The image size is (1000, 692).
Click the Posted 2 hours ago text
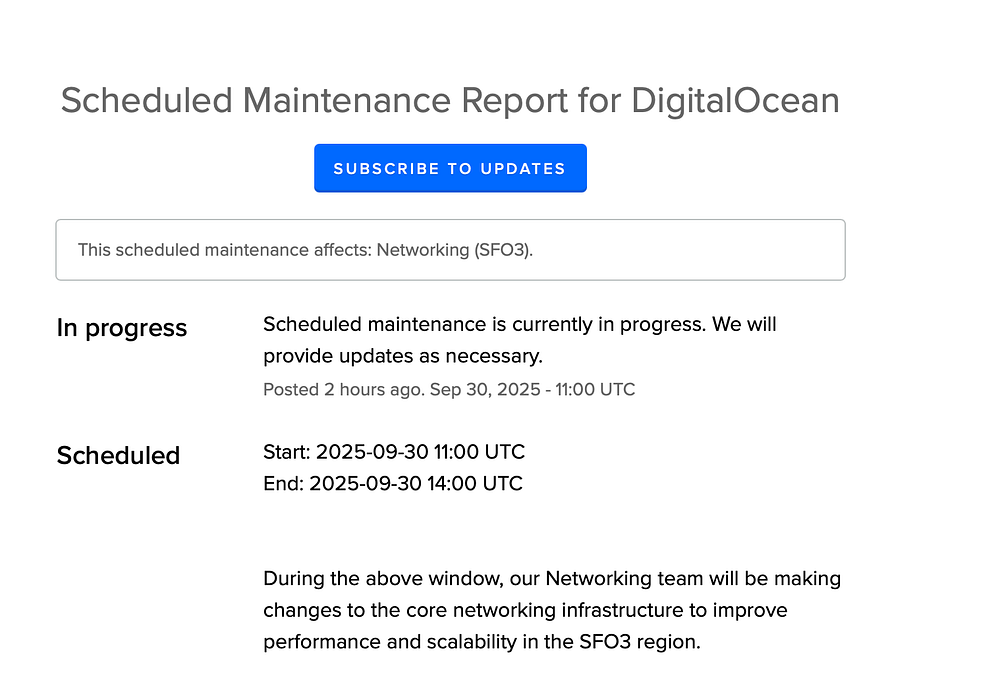342,389
